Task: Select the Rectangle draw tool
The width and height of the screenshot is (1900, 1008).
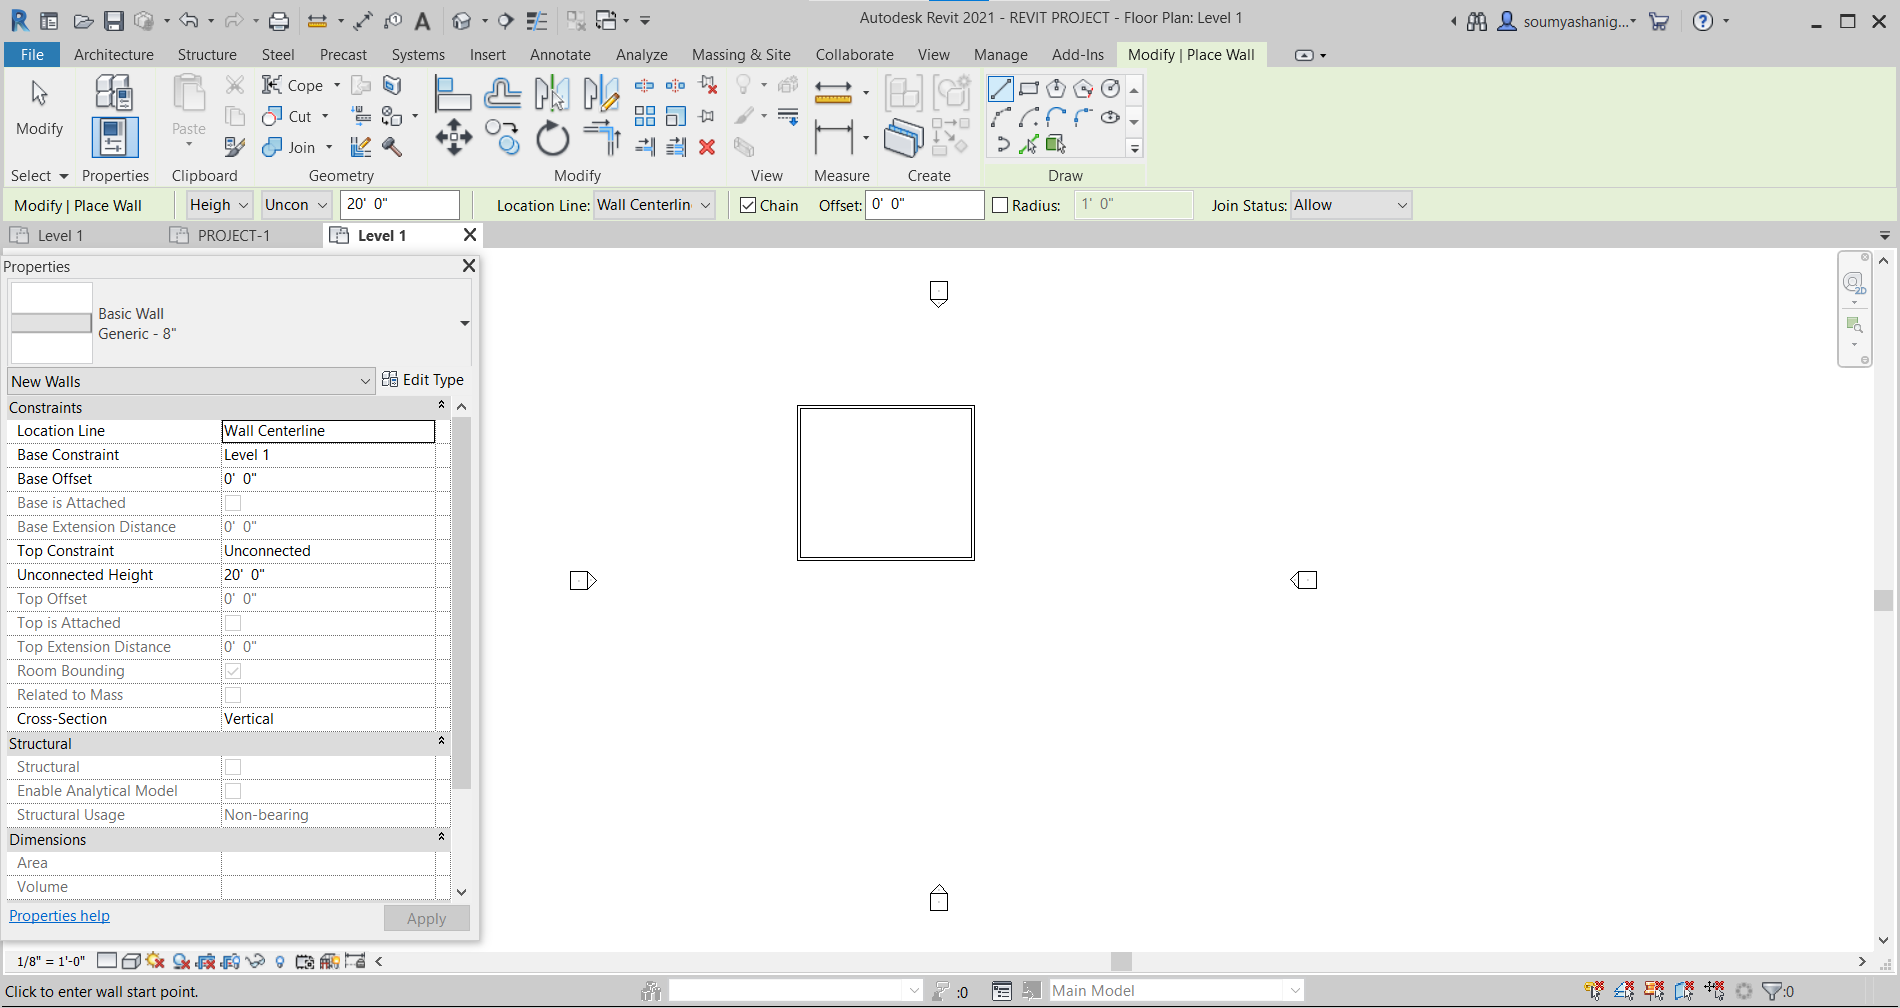Action: tap(1029, 88)
